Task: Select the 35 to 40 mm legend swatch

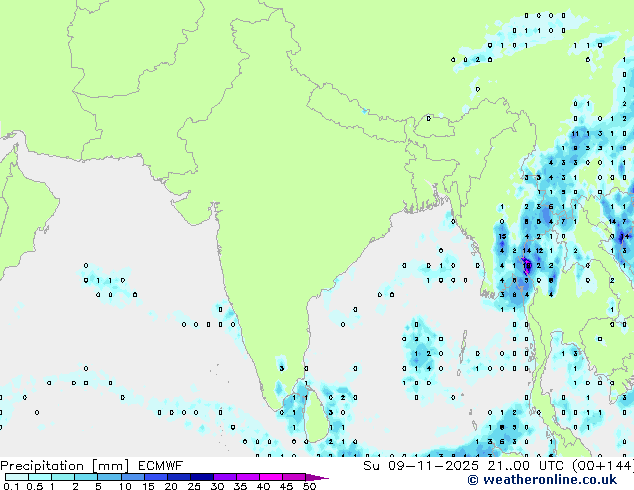Action: tap(247, 477)
